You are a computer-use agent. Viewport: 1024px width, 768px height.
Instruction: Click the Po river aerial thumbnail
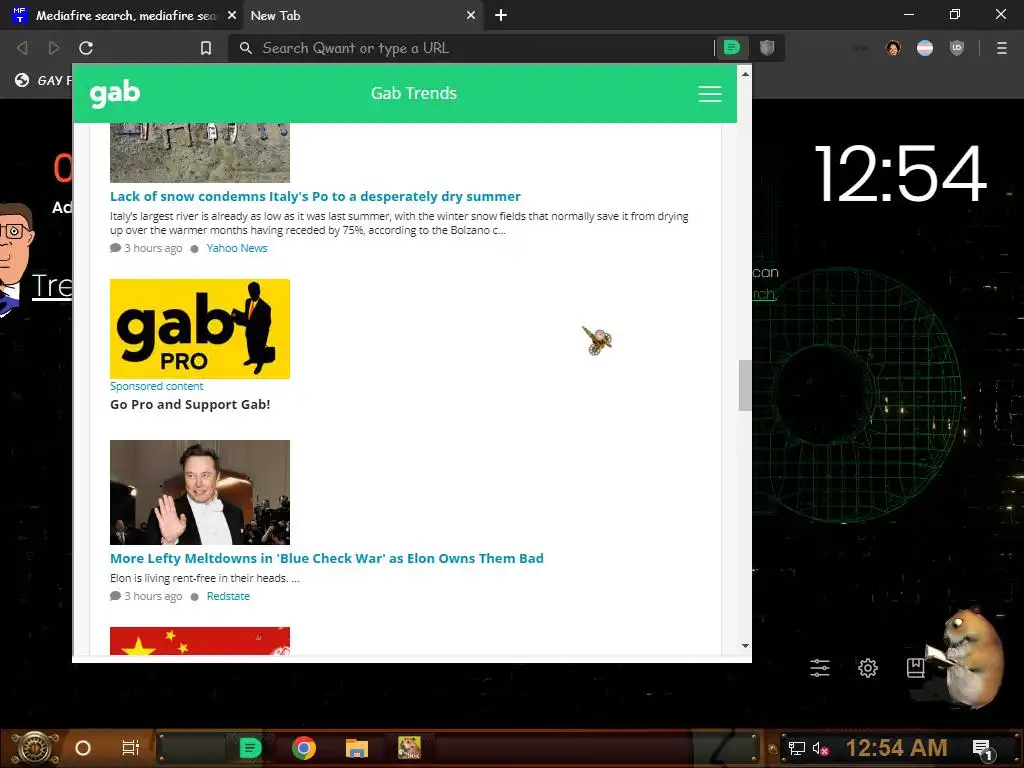(200, 153)
